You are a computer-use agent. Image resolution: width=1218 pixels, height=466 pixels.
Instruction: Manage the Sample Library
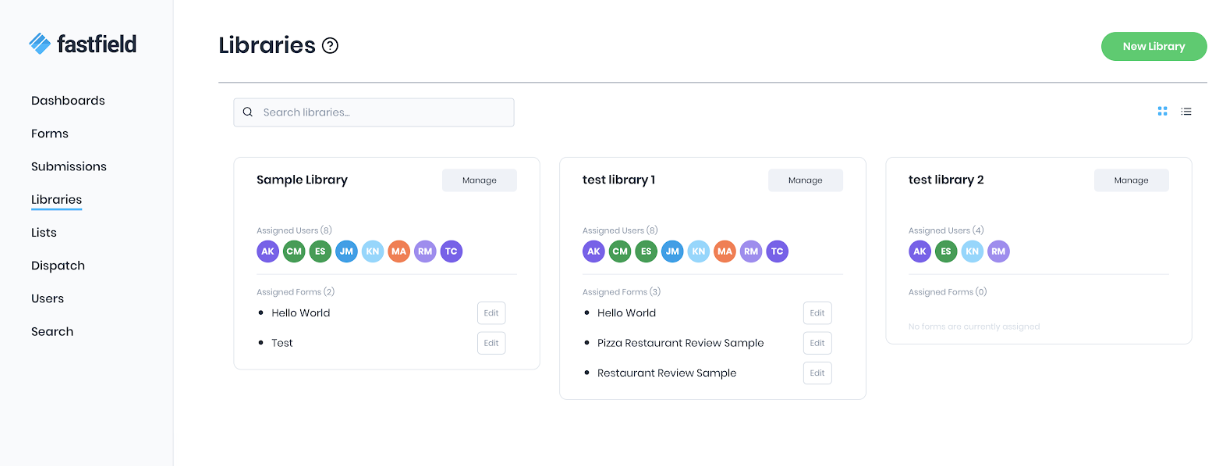[x=479, y=180]
